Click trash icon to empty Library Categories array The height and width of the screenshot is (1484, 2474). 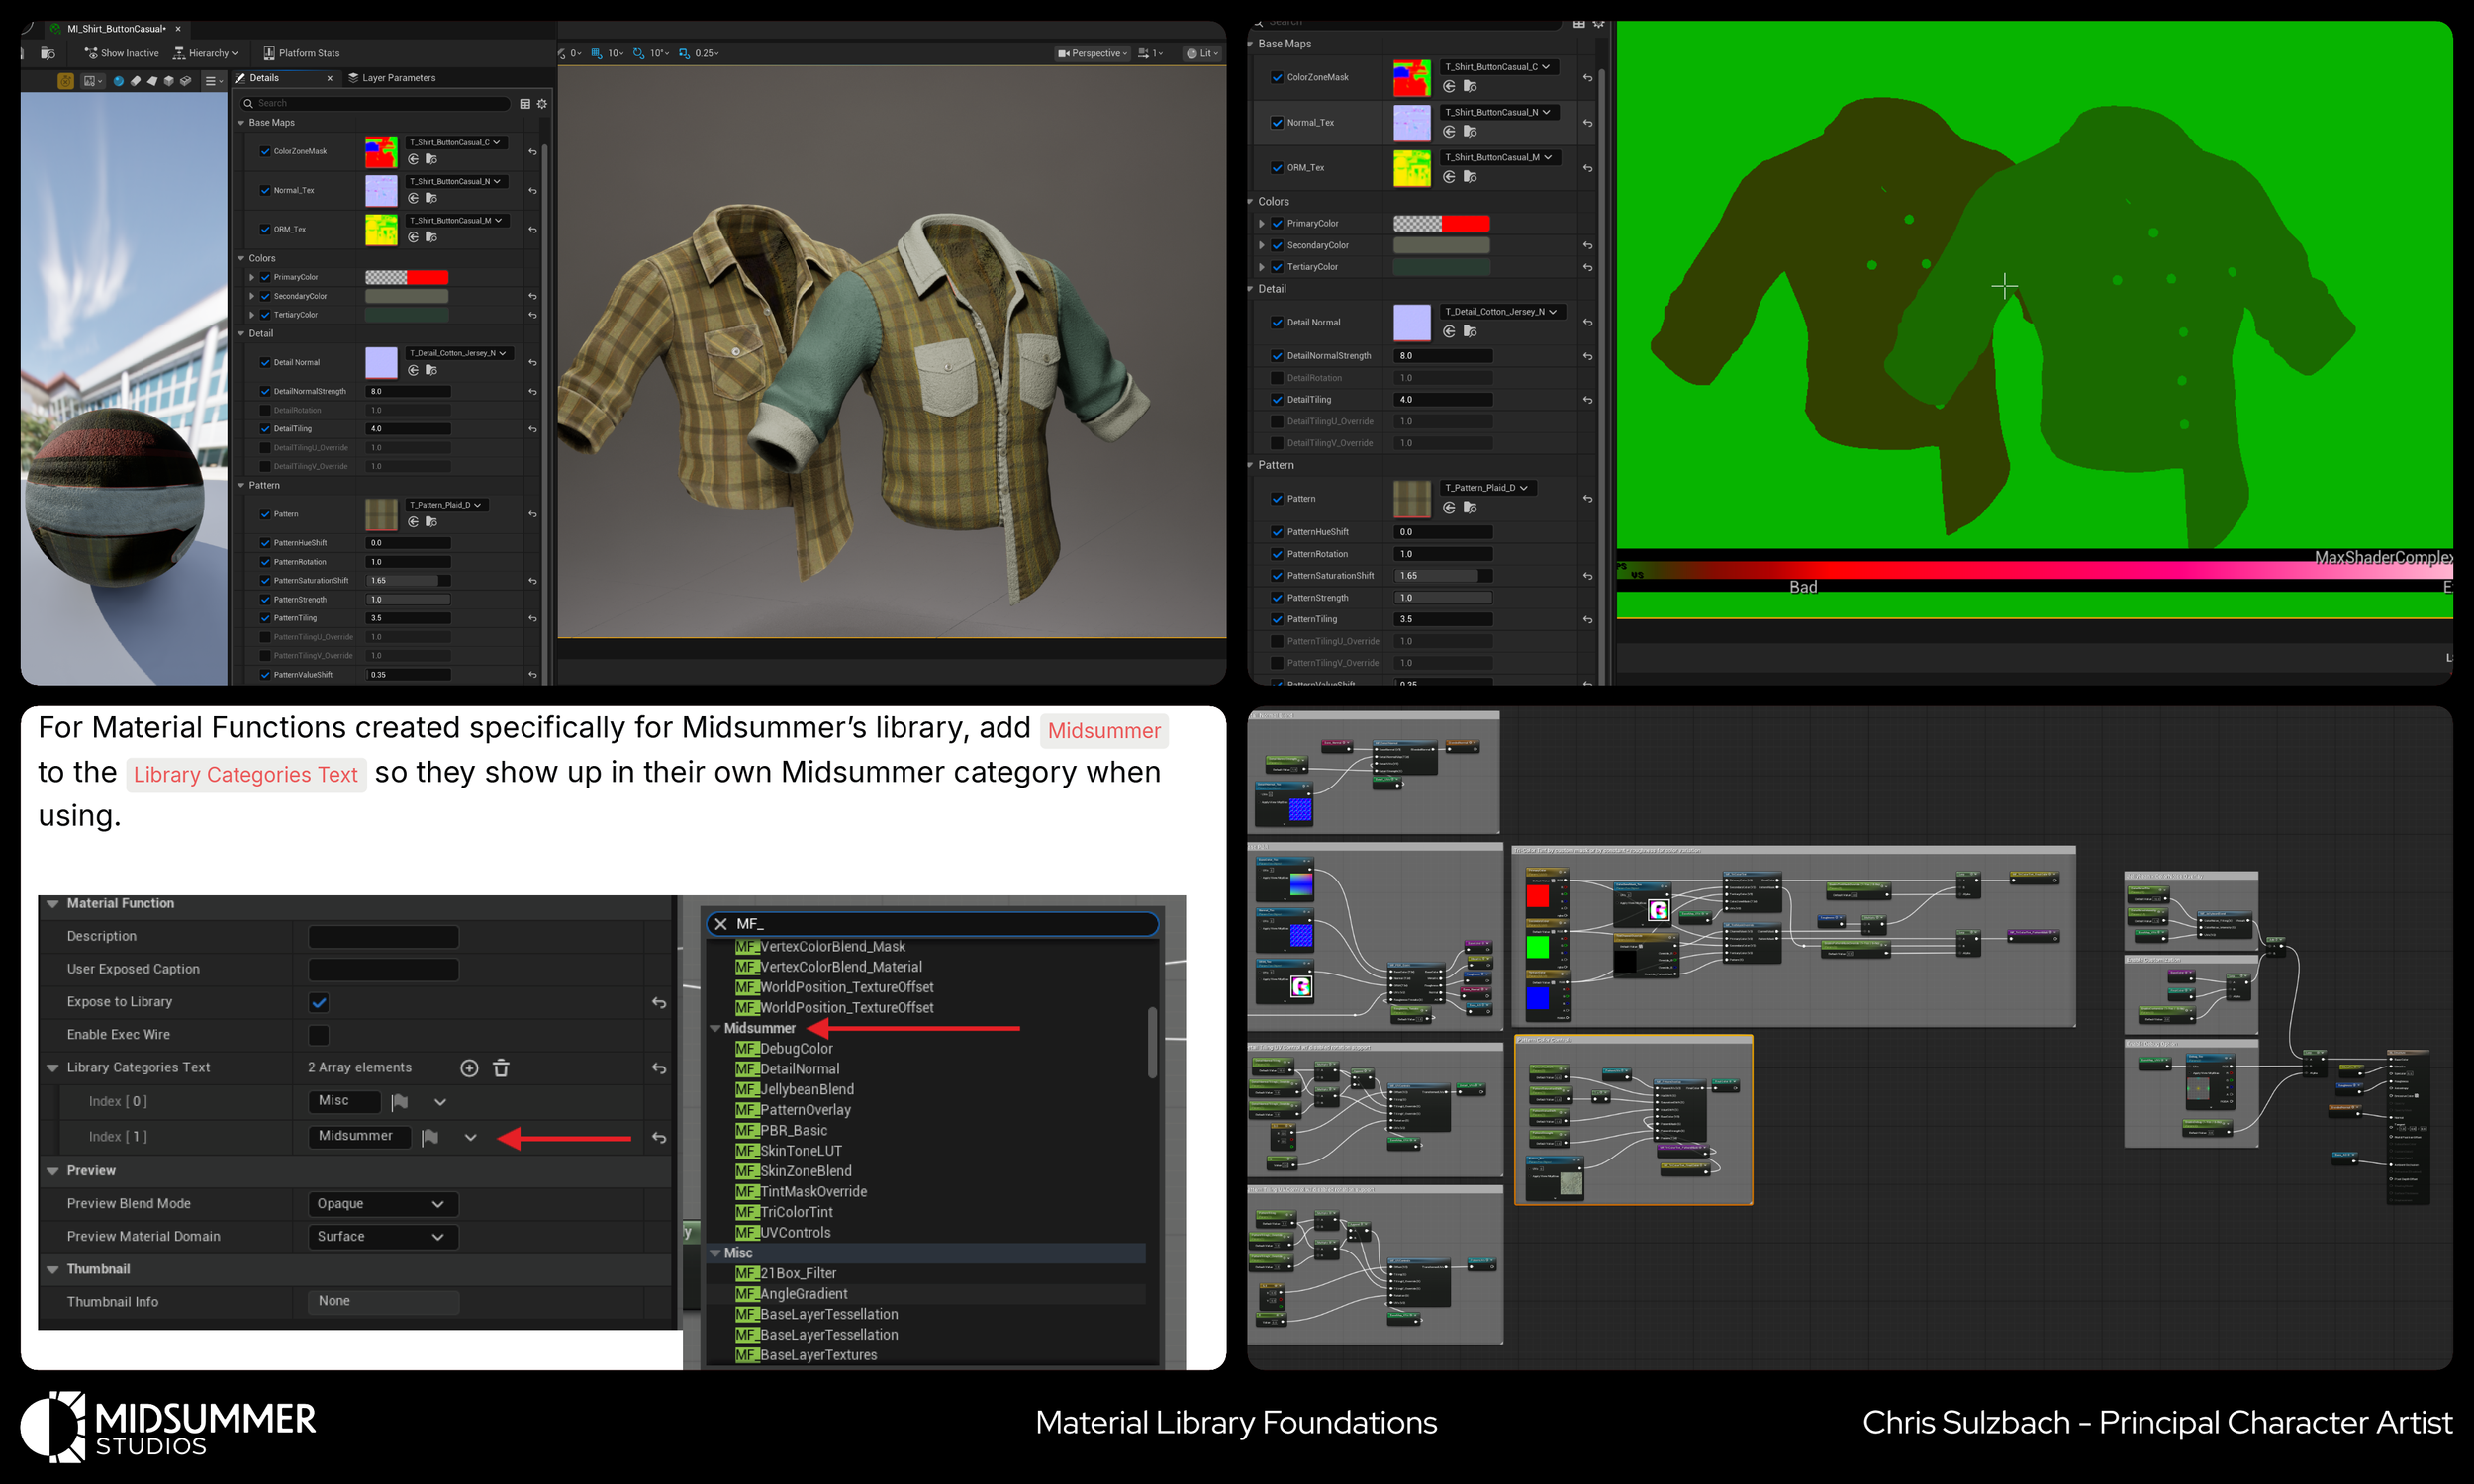(x=501, y=1068)
